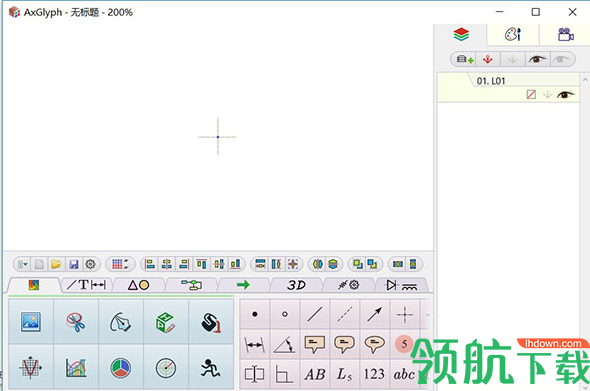Viewport: 590px width, 391px height.
Task: Insert a rounded speech bubble callout
Action: click(345, 344)
